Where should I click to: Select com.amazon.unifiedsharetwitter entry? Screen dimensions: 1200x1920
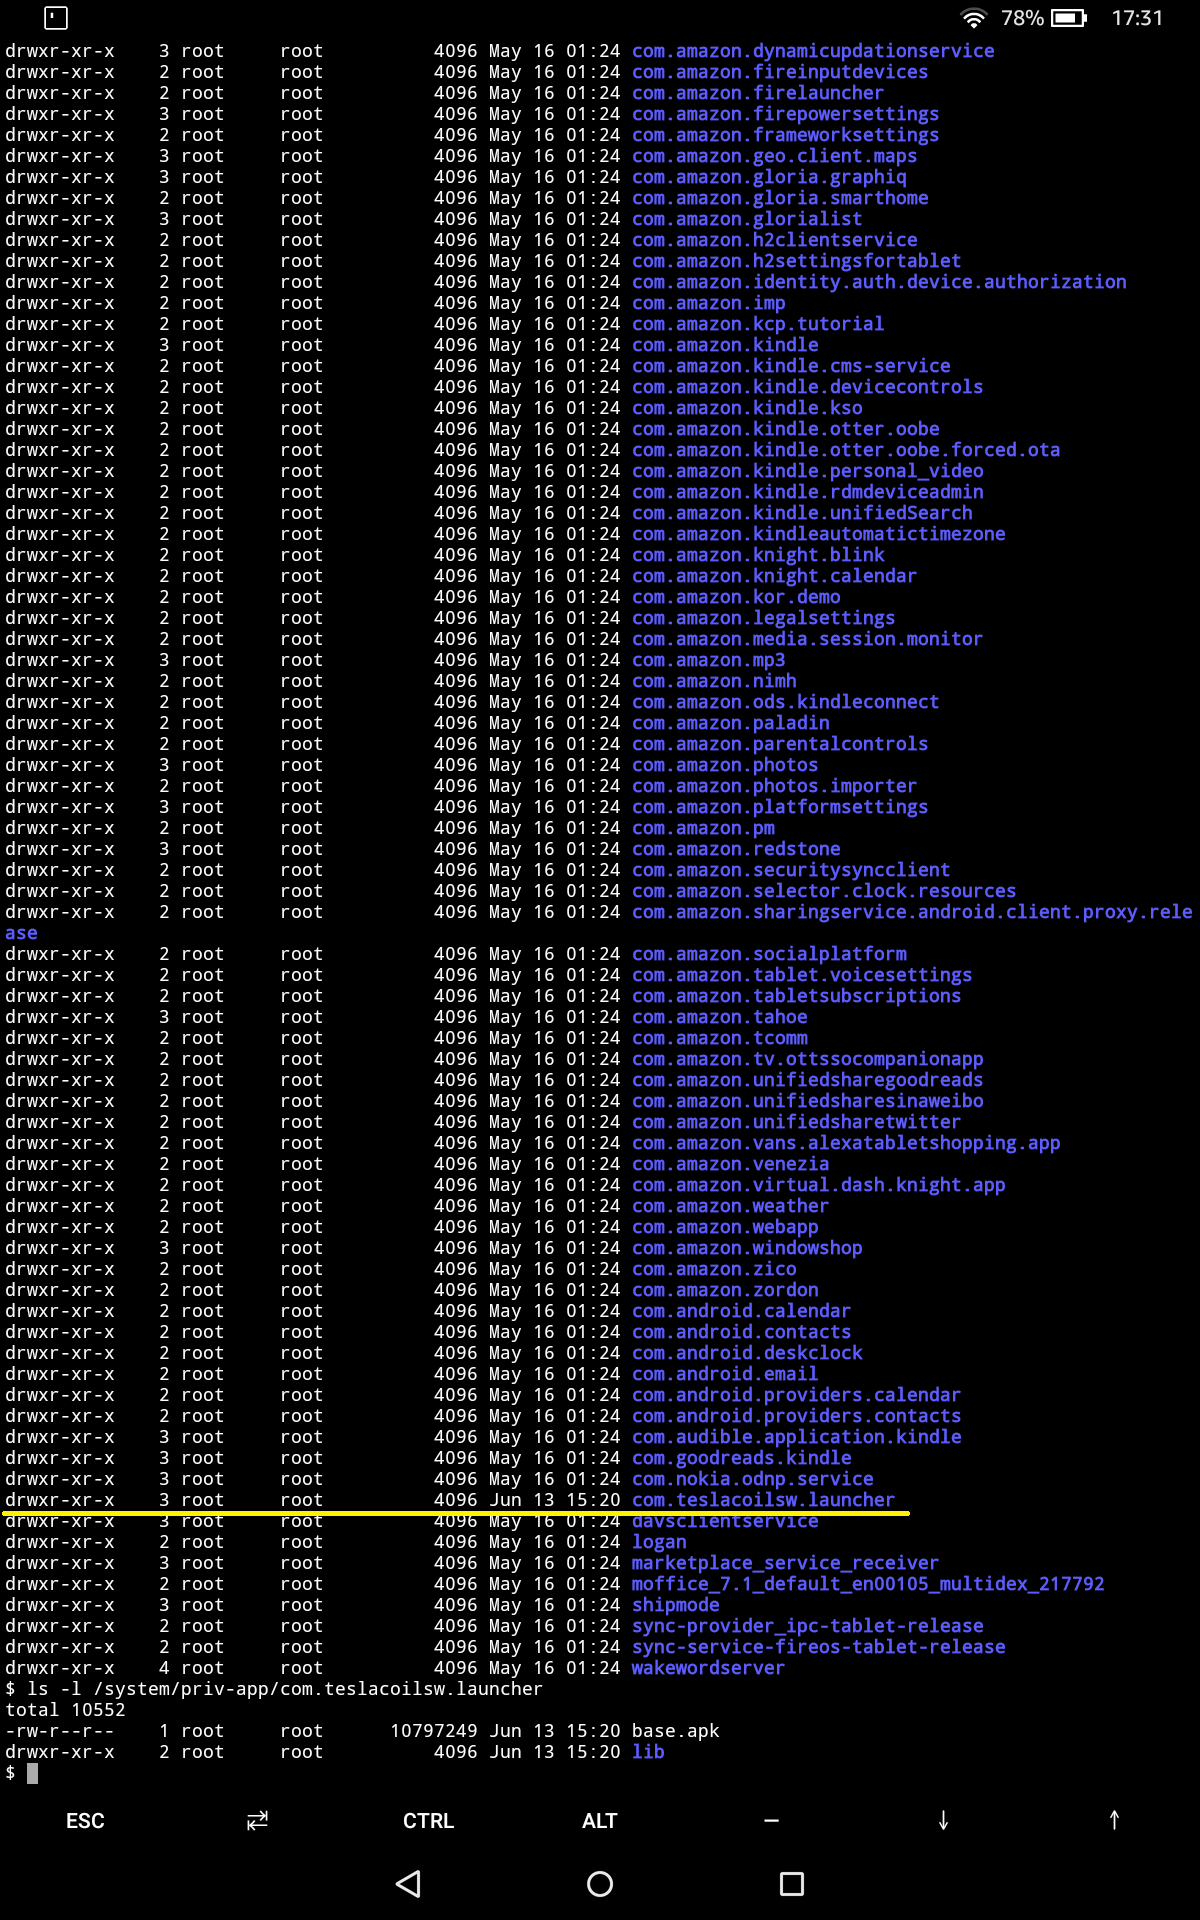(796, 1122)
